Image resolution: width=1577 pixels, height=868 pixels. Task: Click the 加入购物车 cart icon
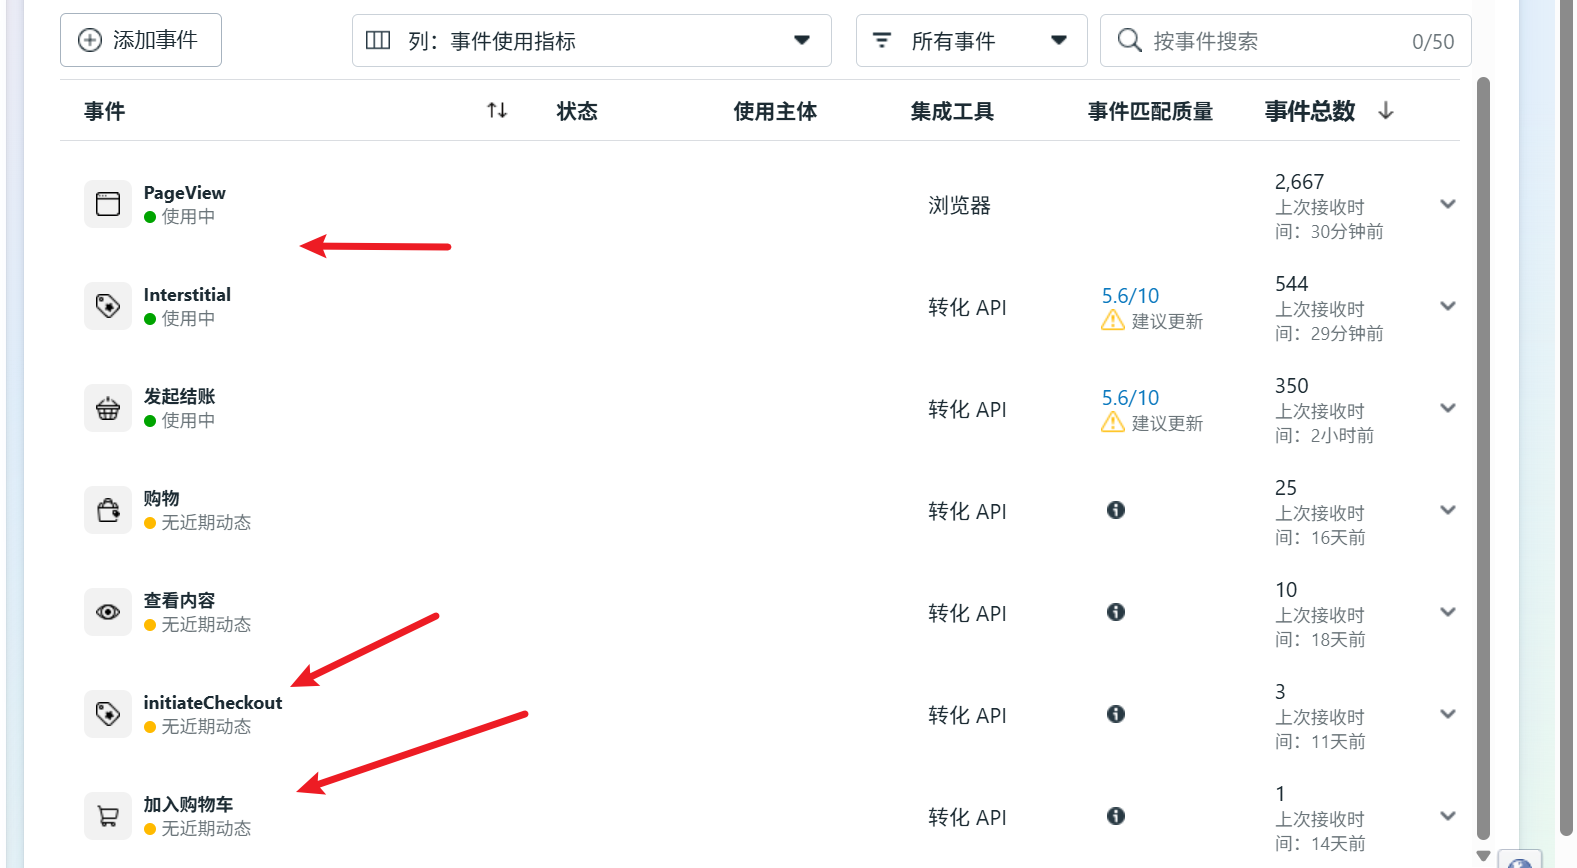click(108, 816)
